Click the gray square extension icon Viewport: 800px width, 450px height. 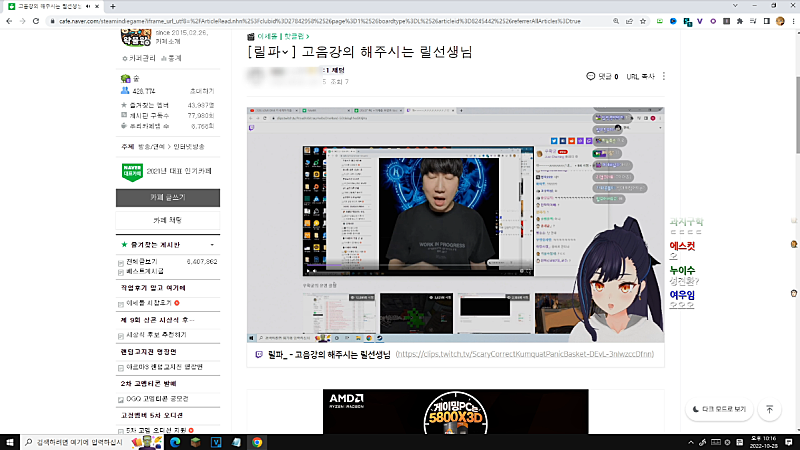727,21
